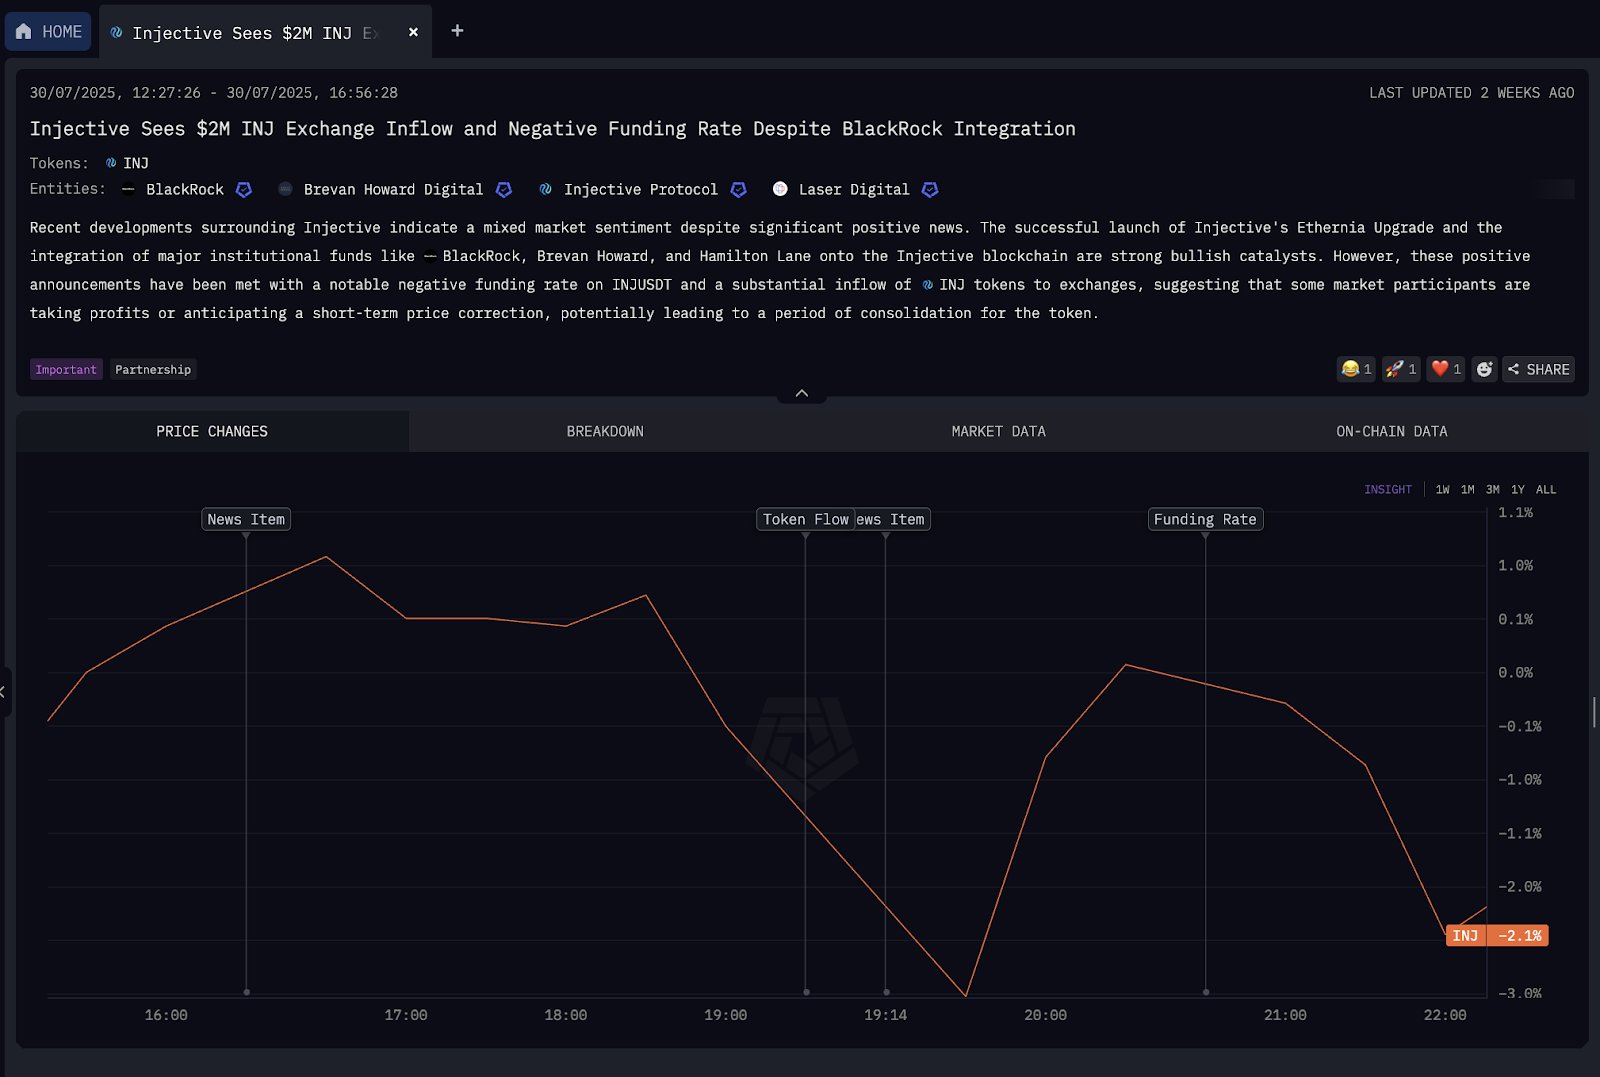Click the News Item marker near 19:14
Screen dimensions: 1600x1077
(893, 519)
